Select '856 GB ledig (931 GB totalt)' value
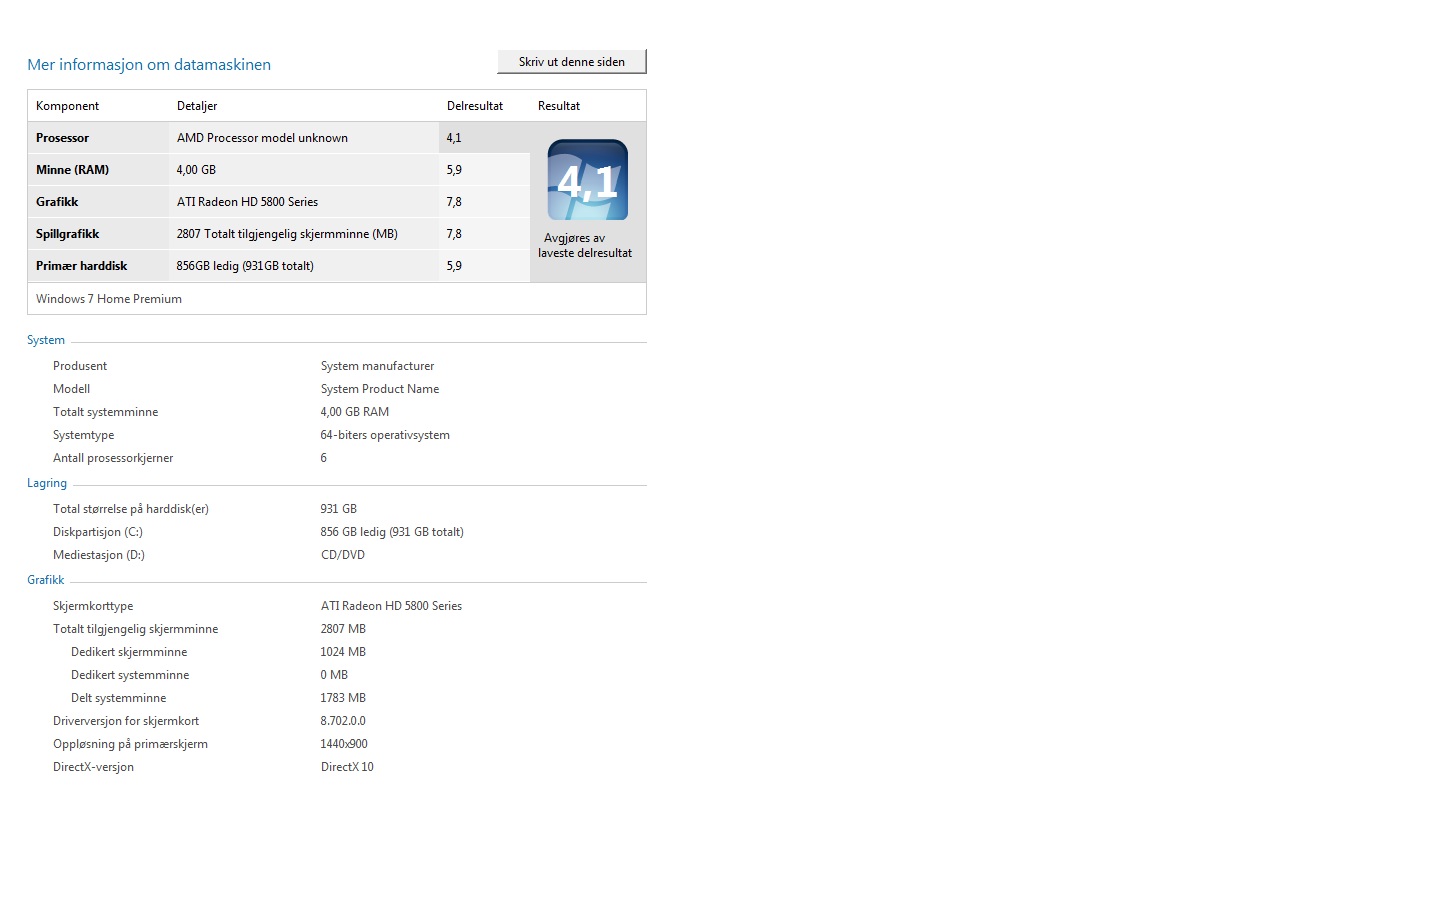The height and width of the screenshot is (900, 1440). (x=392, y=532)
